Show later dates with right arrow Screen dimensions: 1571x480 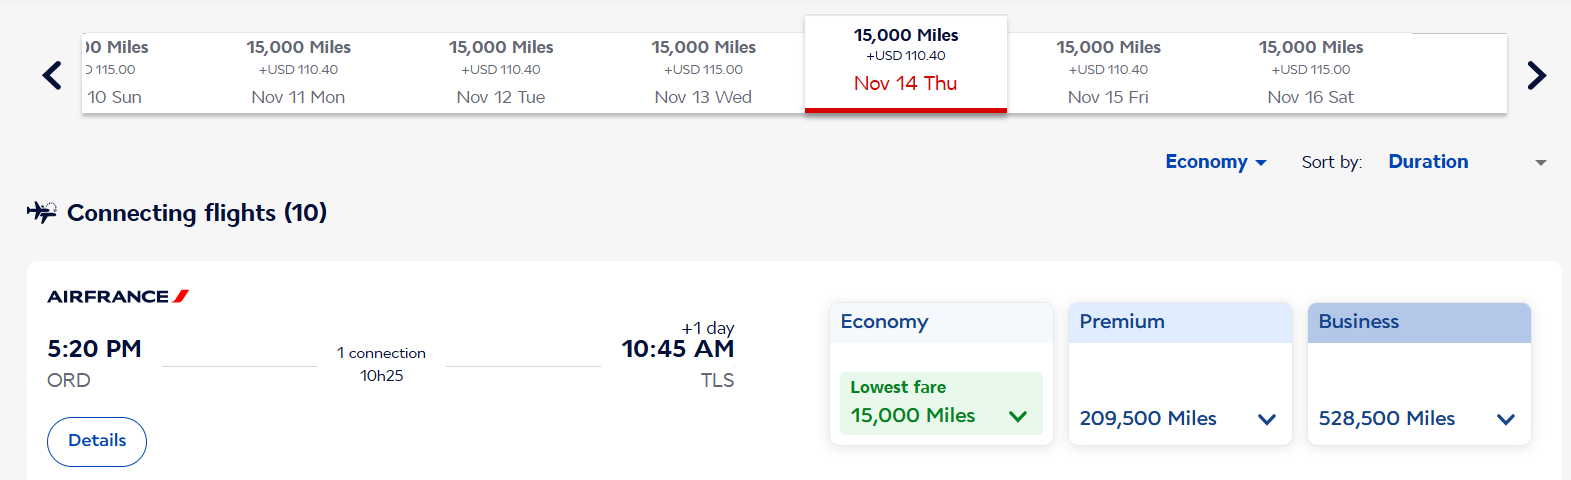click(1536, 75)
